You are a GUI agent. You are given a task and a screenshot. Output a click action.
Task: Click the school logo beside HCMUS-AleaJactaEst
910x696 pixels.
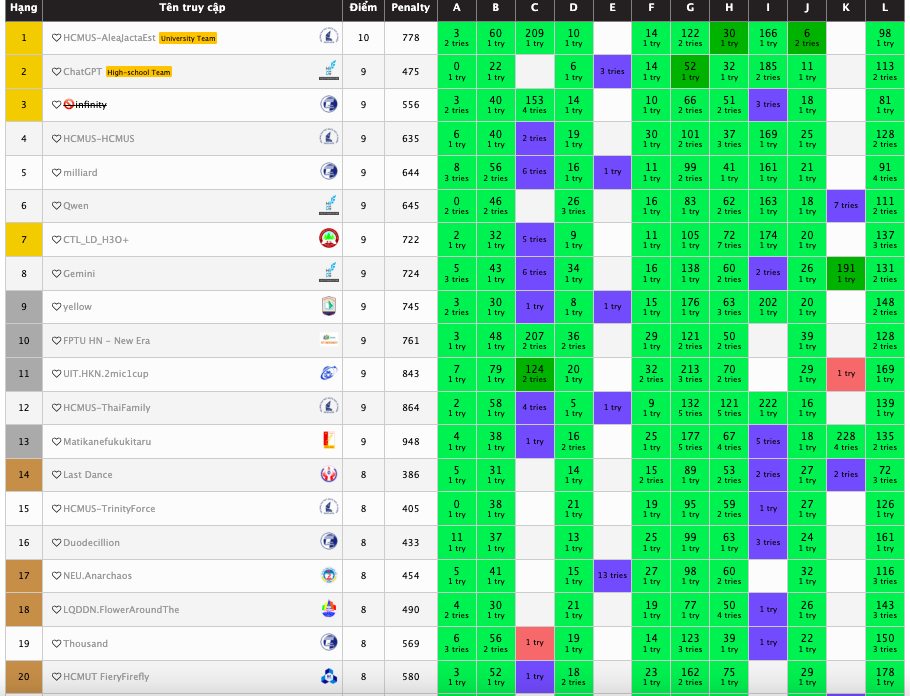[328, 37]
